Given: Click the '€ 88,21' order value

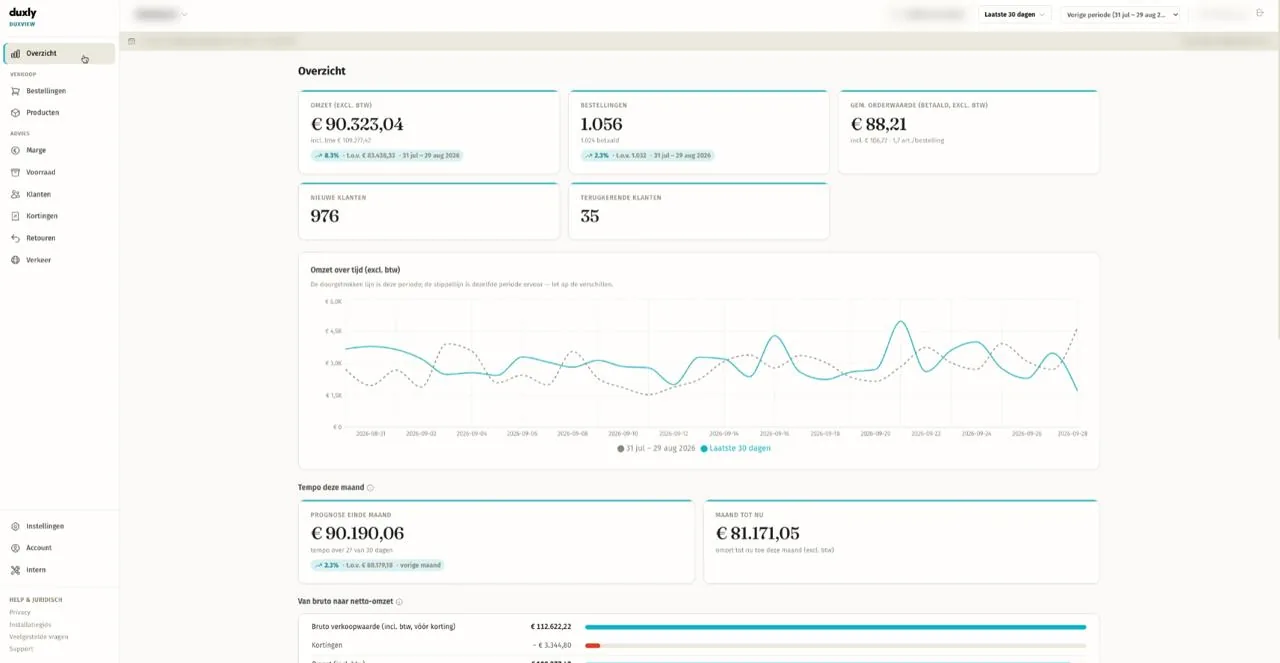Looking at the screenshot, I should tap(879, 125).
